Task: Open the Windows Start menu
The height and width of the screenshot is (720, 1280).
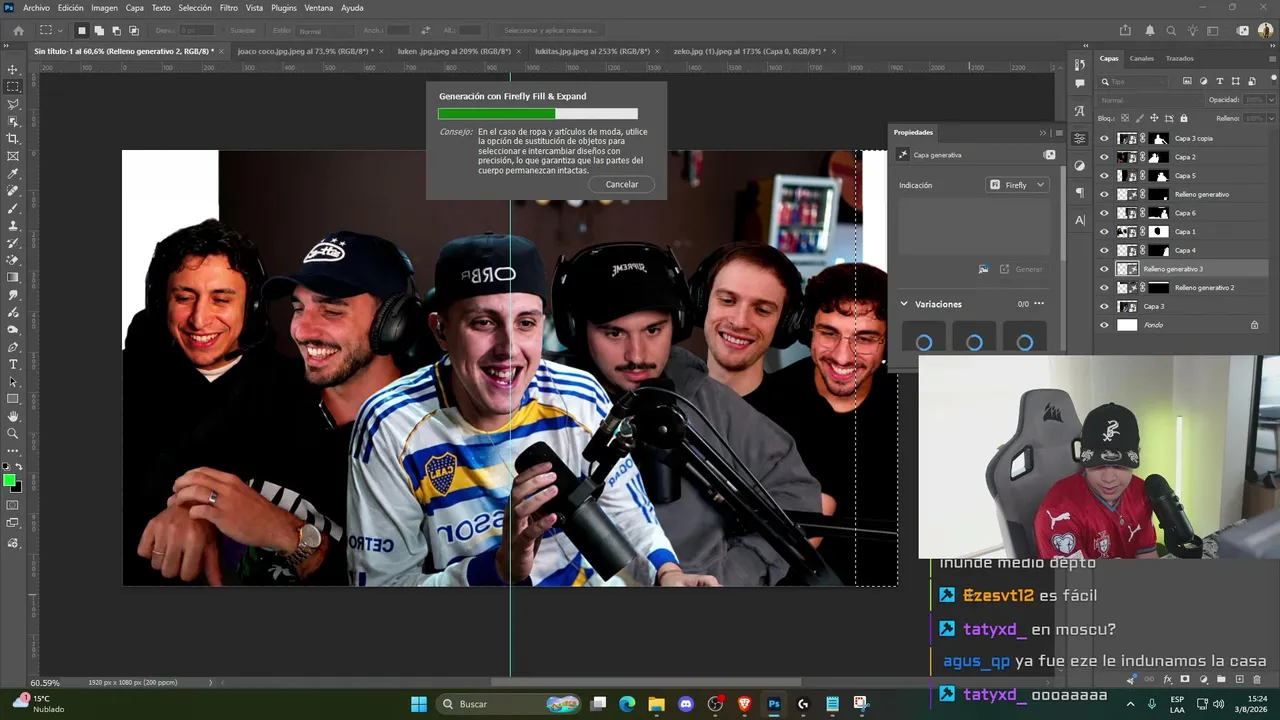Action: tap(419, 704)
